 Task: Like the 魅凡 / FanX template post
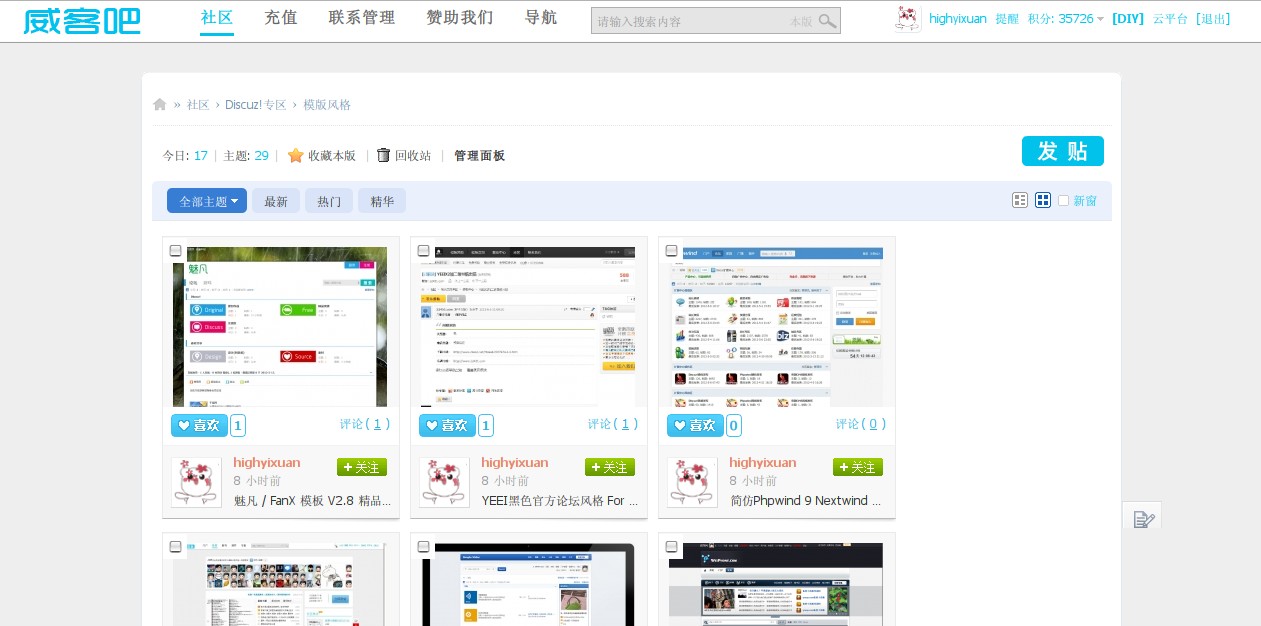(x=199, y=425)
